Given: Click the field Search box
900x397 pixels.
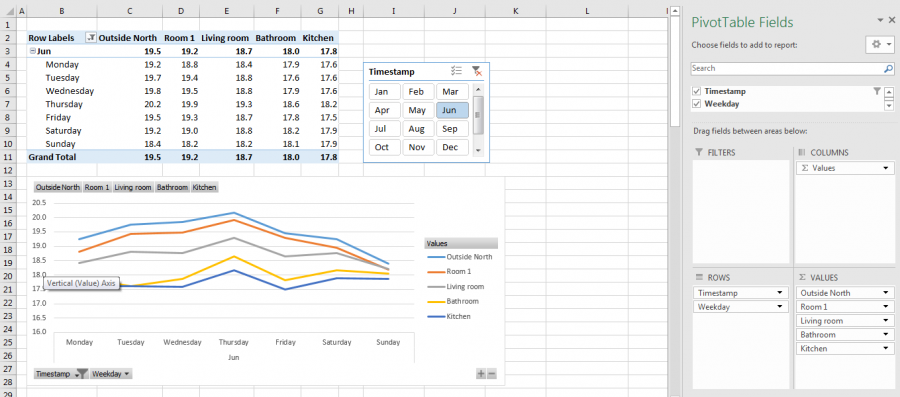Looking at the screenshot, I should (786, 68).
